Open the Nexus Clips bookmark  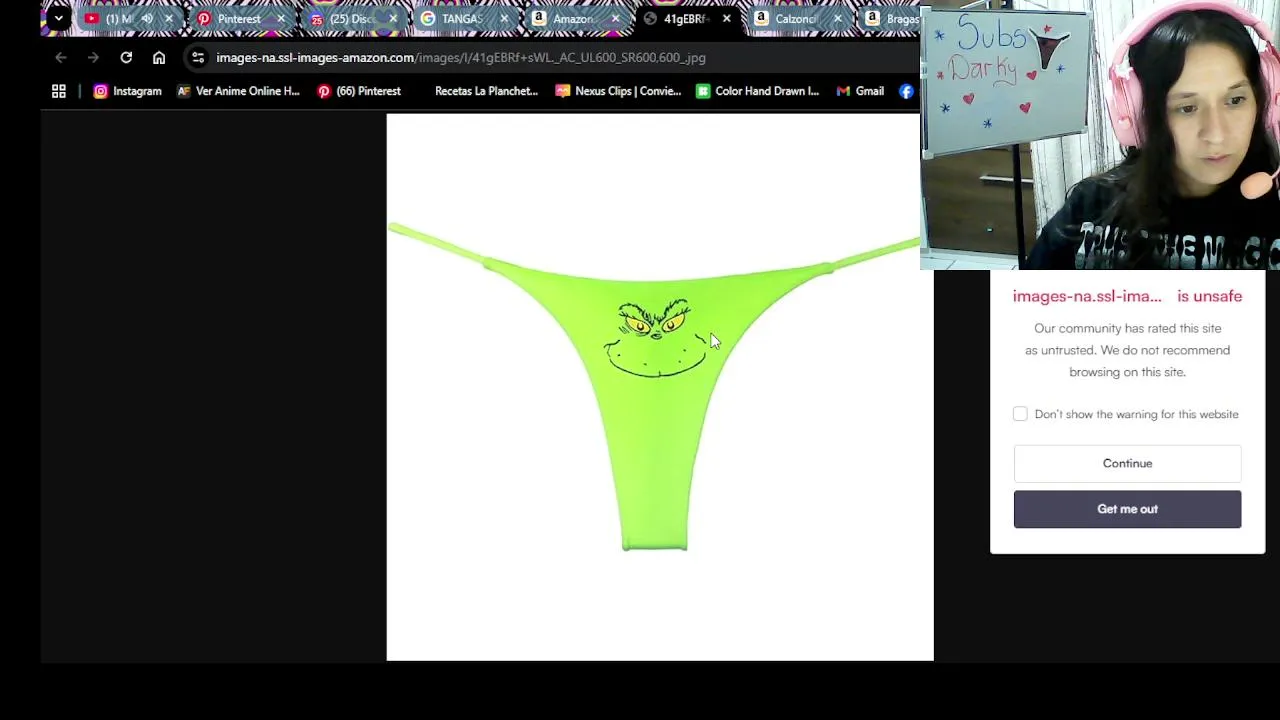pos(618,91)
